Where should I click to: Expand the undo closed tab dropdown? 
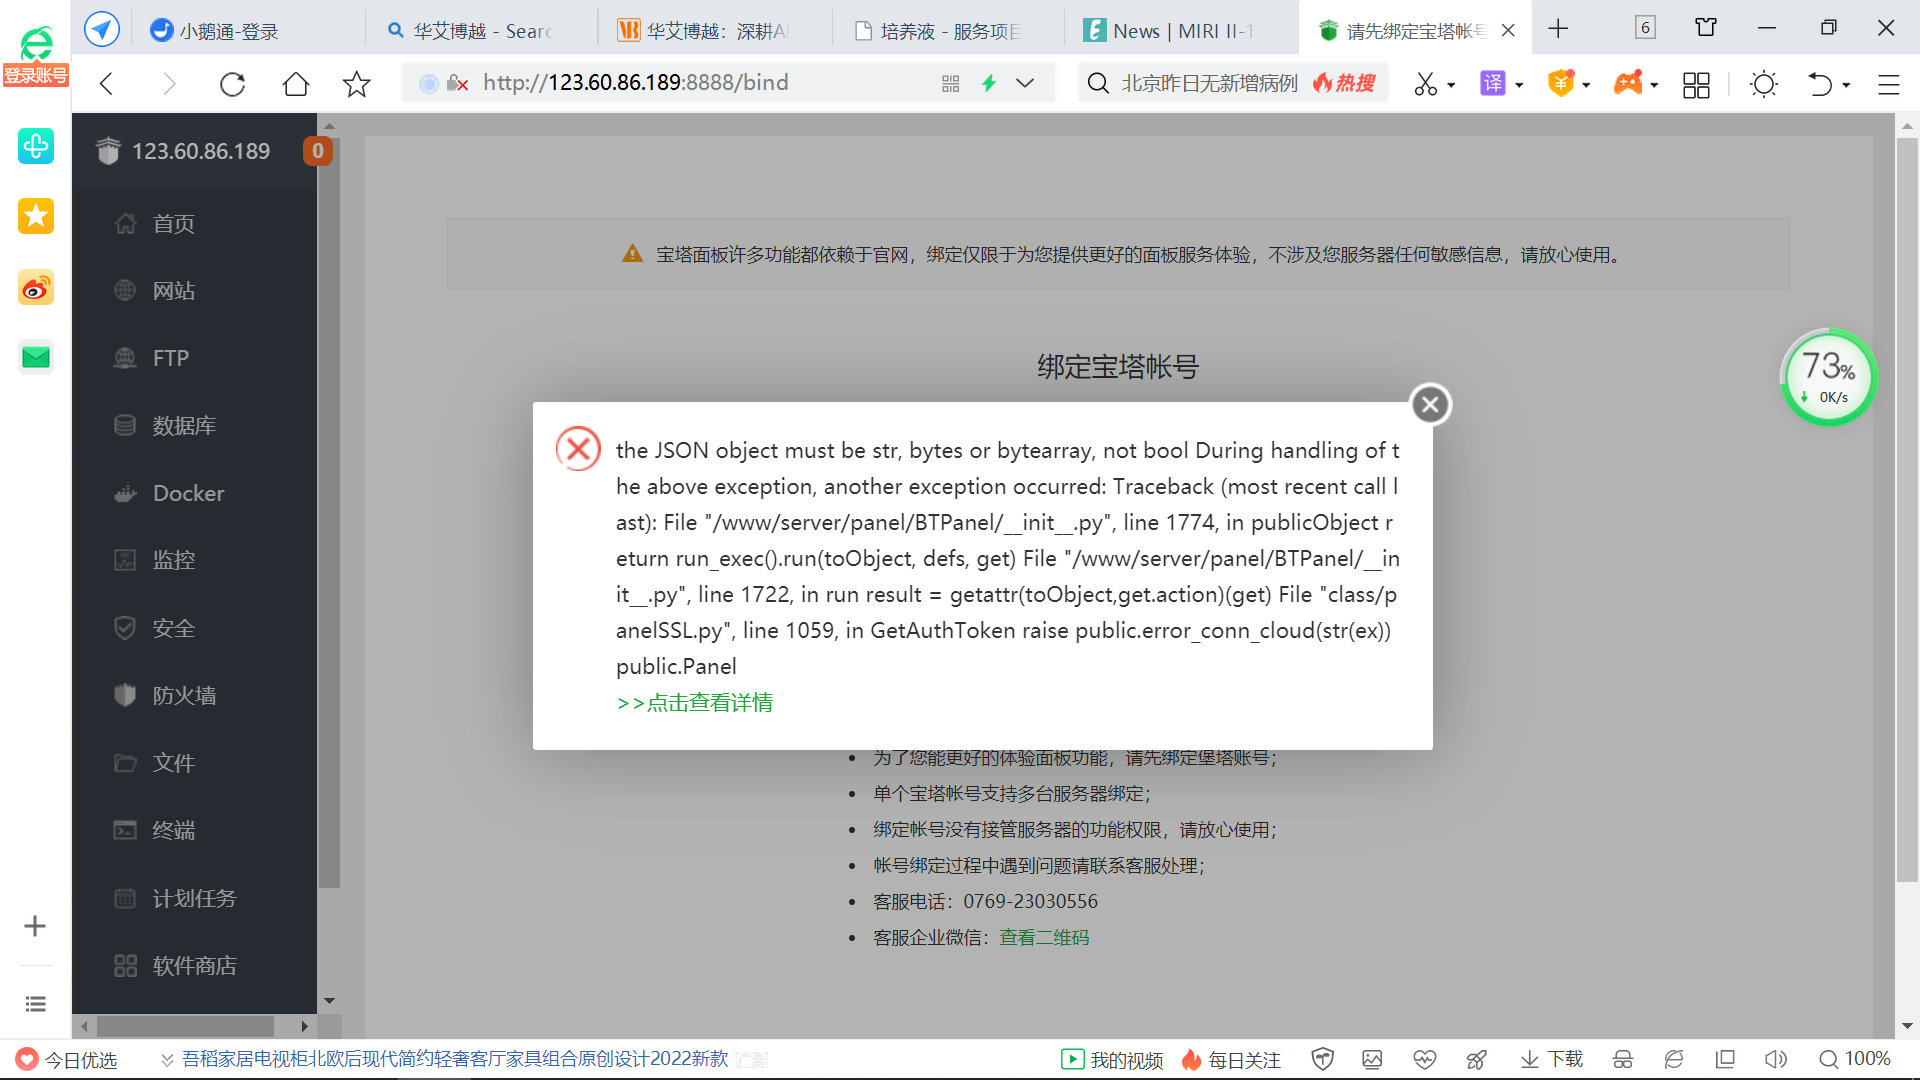[x=1846, y=85]
